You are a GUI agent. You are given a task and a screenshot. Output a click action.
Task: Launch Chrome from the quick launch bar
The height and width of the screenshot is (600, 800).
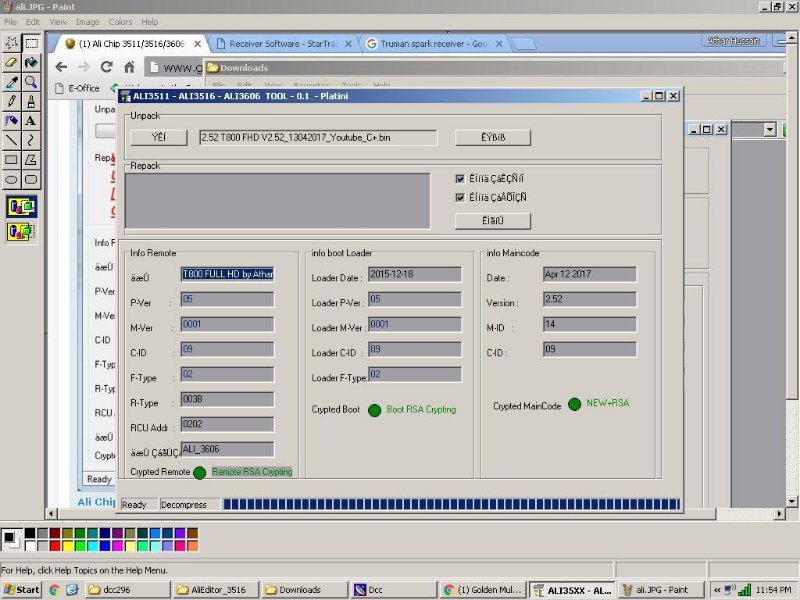[x=54, y=590]
